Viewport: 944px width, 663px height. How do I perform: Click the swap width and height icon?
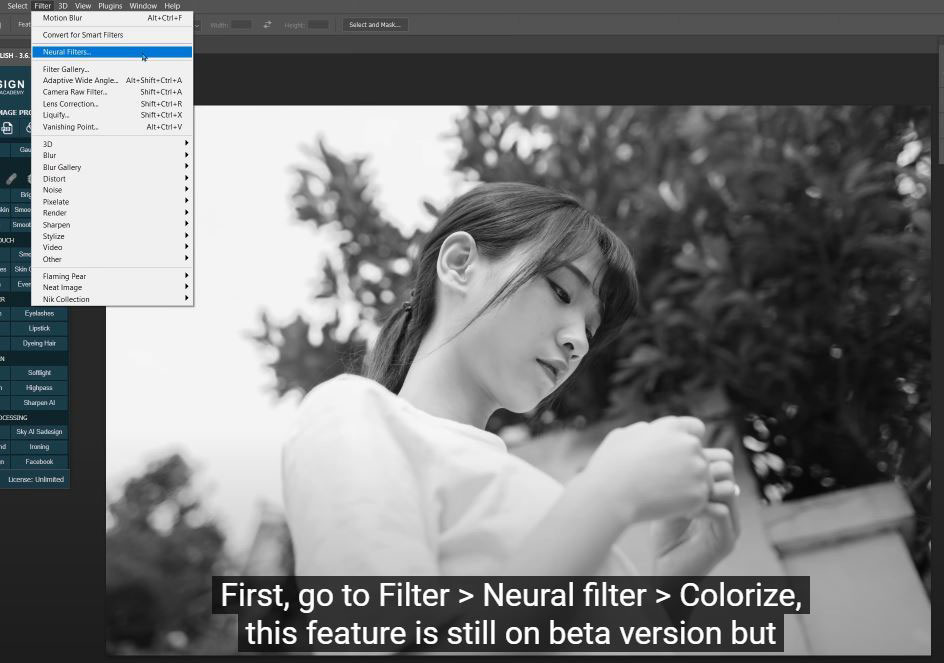[x=267, y=24]
